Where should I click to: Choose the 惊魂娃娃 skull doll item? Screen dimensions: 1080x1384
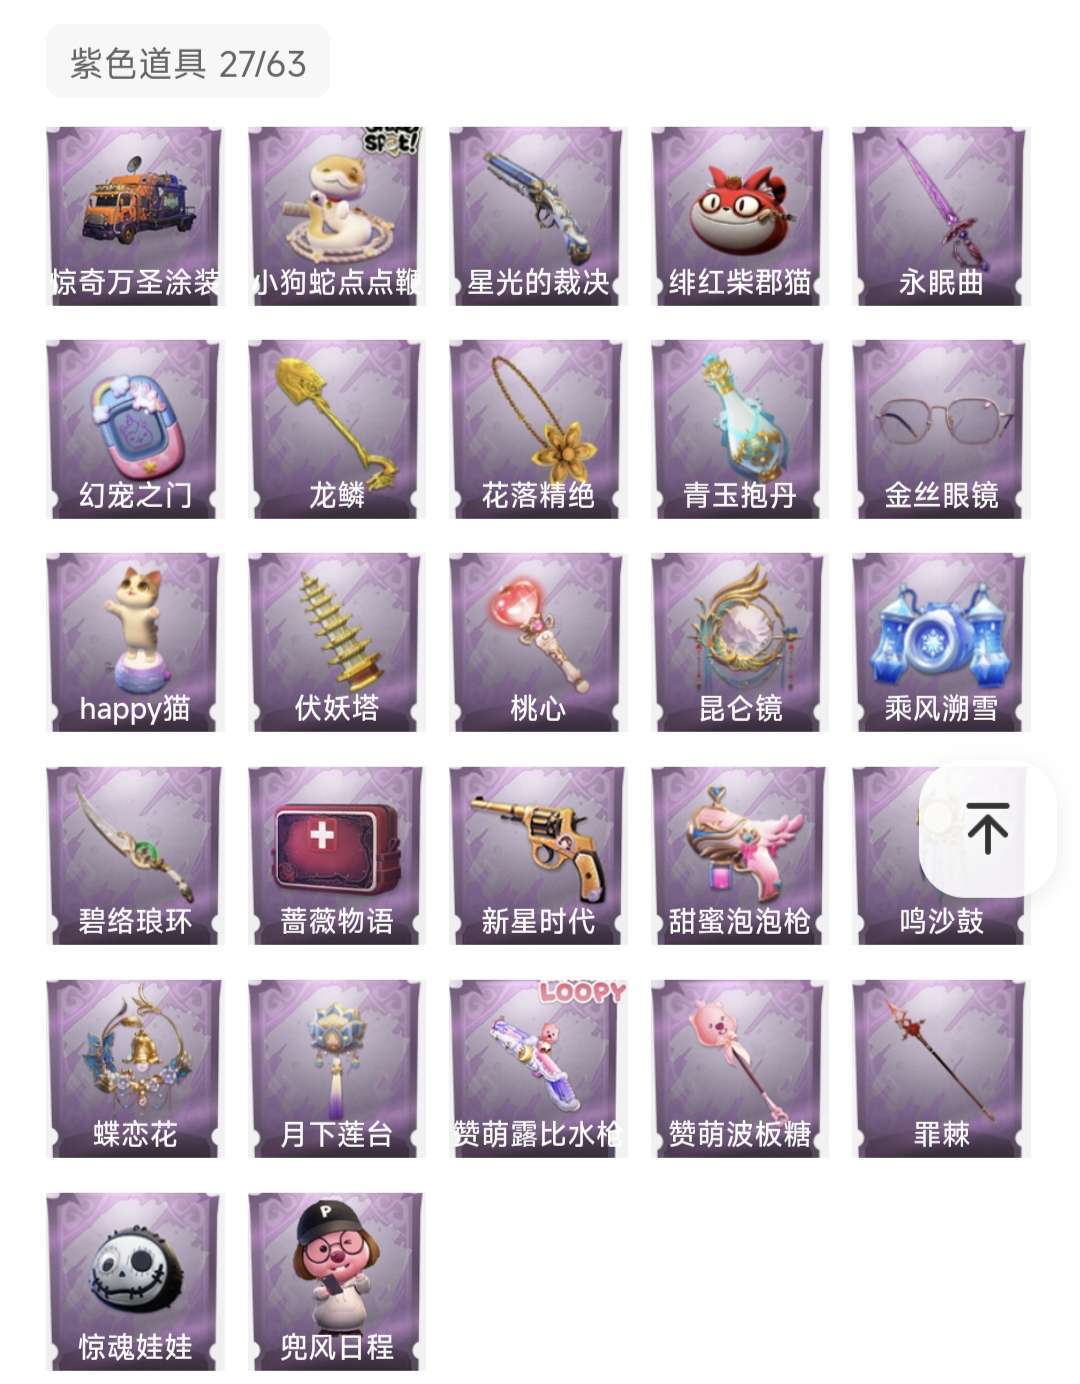135,1281
